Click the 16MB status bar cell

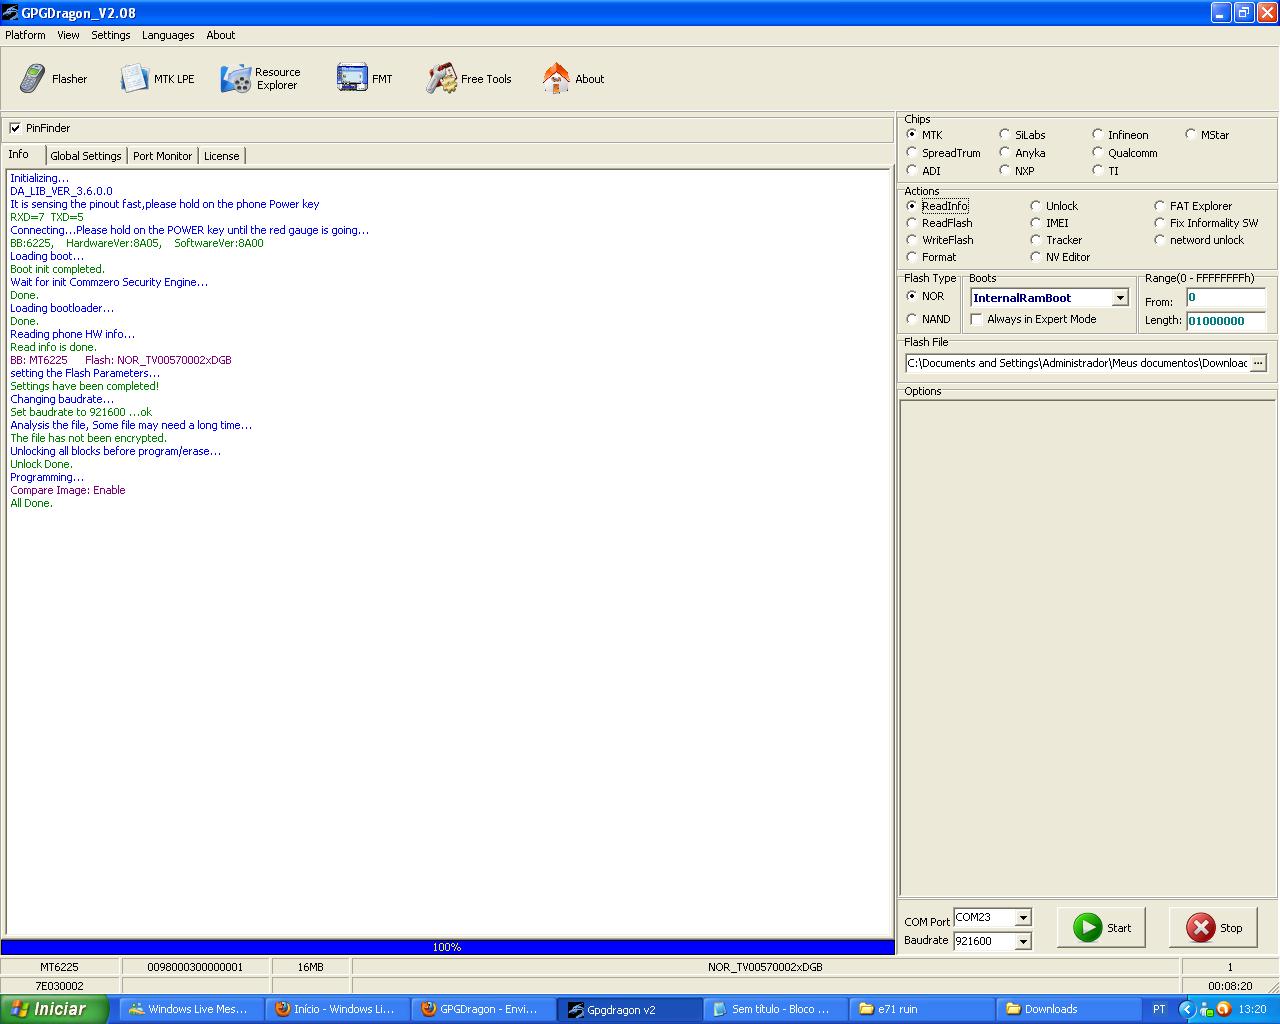pyautogui.click(x=311, y=967)
